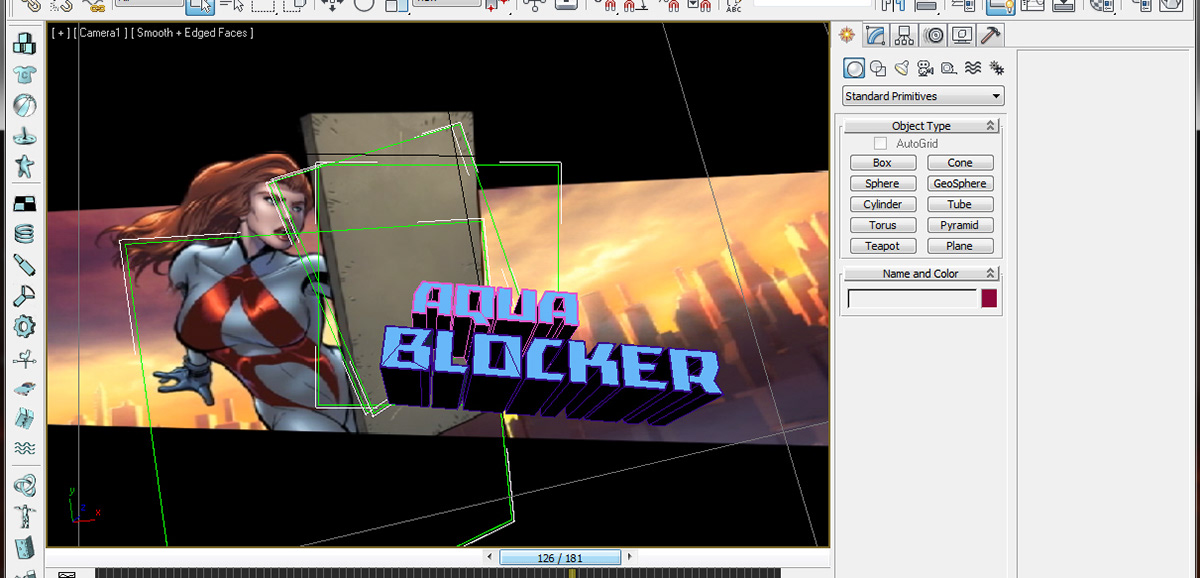
Task: Open the Hierarchy panel tab
Action: tap(905, 35)
